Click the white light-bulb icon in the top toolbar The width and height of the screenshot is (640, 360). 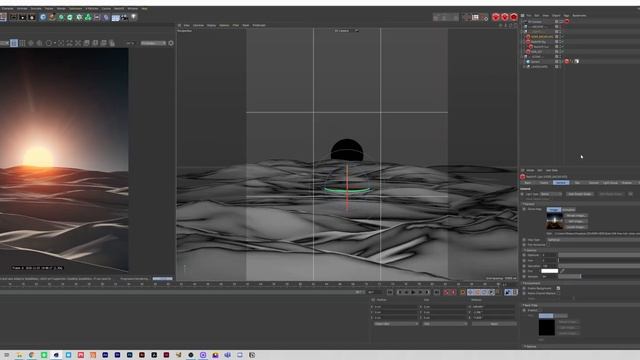(x=133, y=17)
